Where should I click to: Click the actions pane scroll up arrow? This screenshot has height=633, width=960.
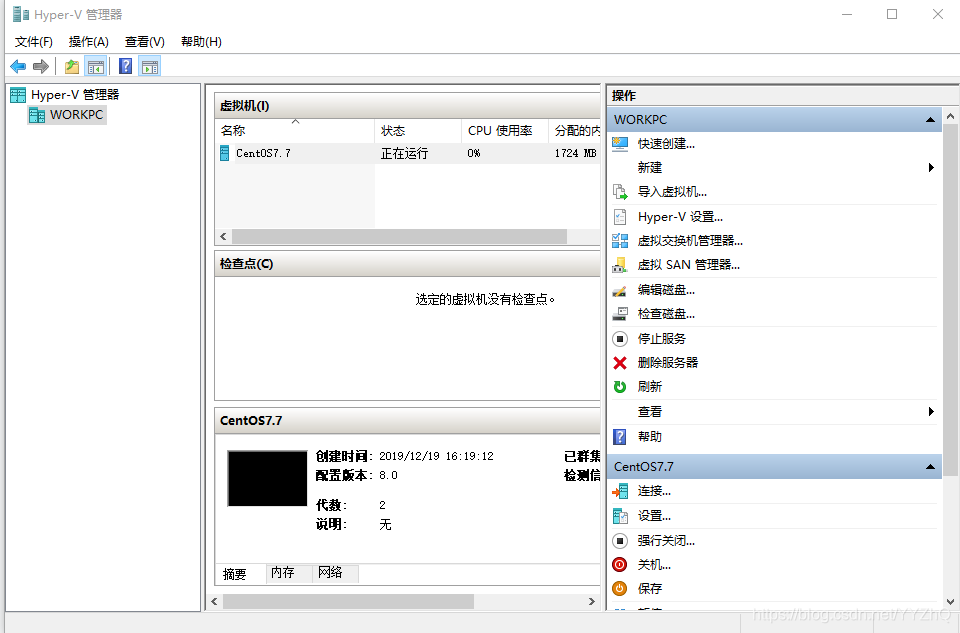pos(950,116)
